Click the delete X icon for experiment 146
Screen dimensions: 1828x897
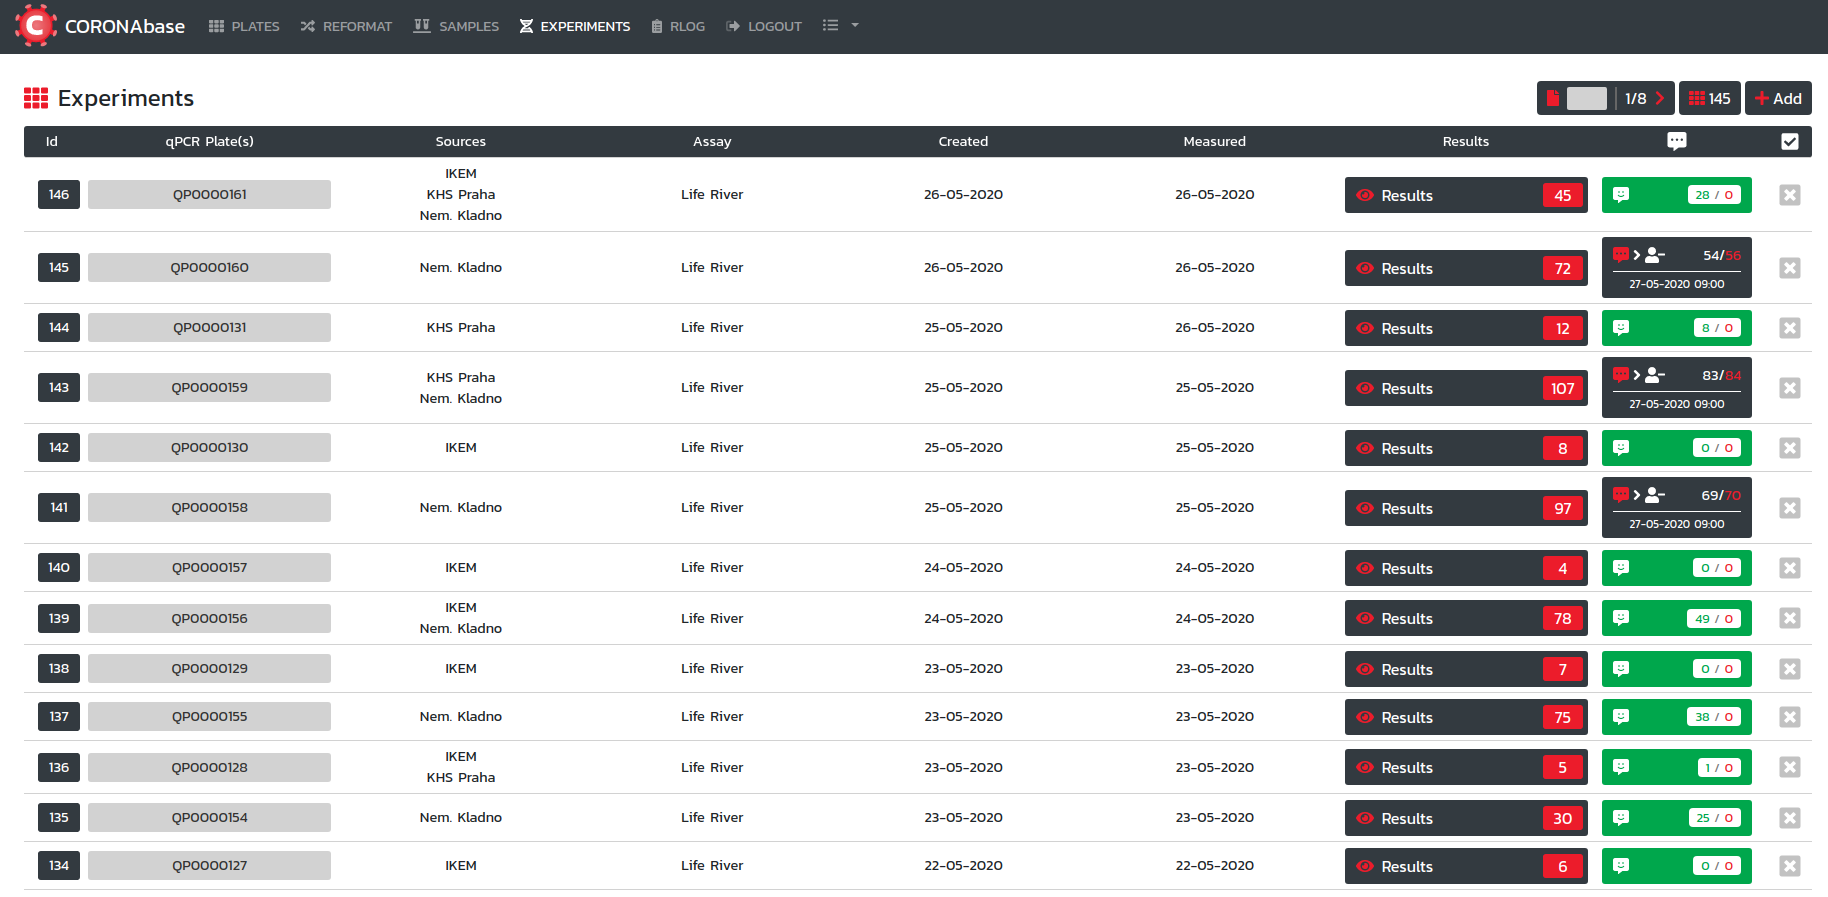coord(1789,195)
